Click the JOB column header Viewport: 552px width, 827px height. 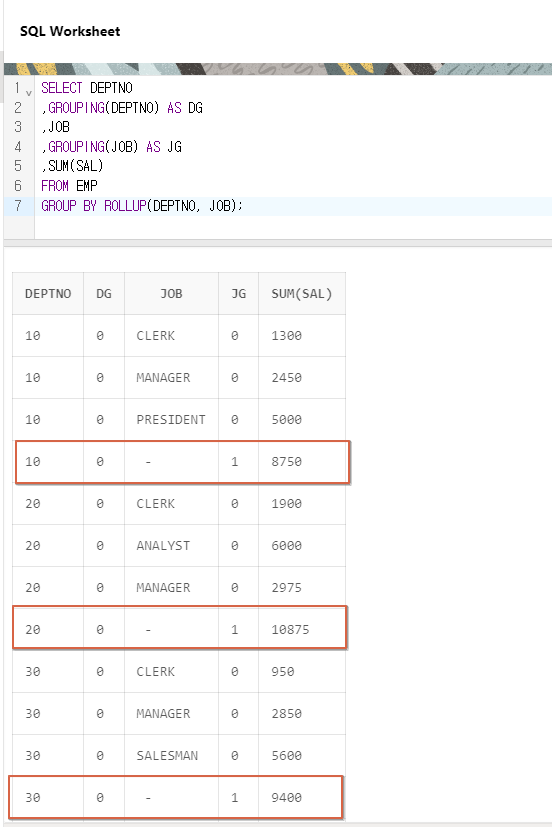point(171,294)
